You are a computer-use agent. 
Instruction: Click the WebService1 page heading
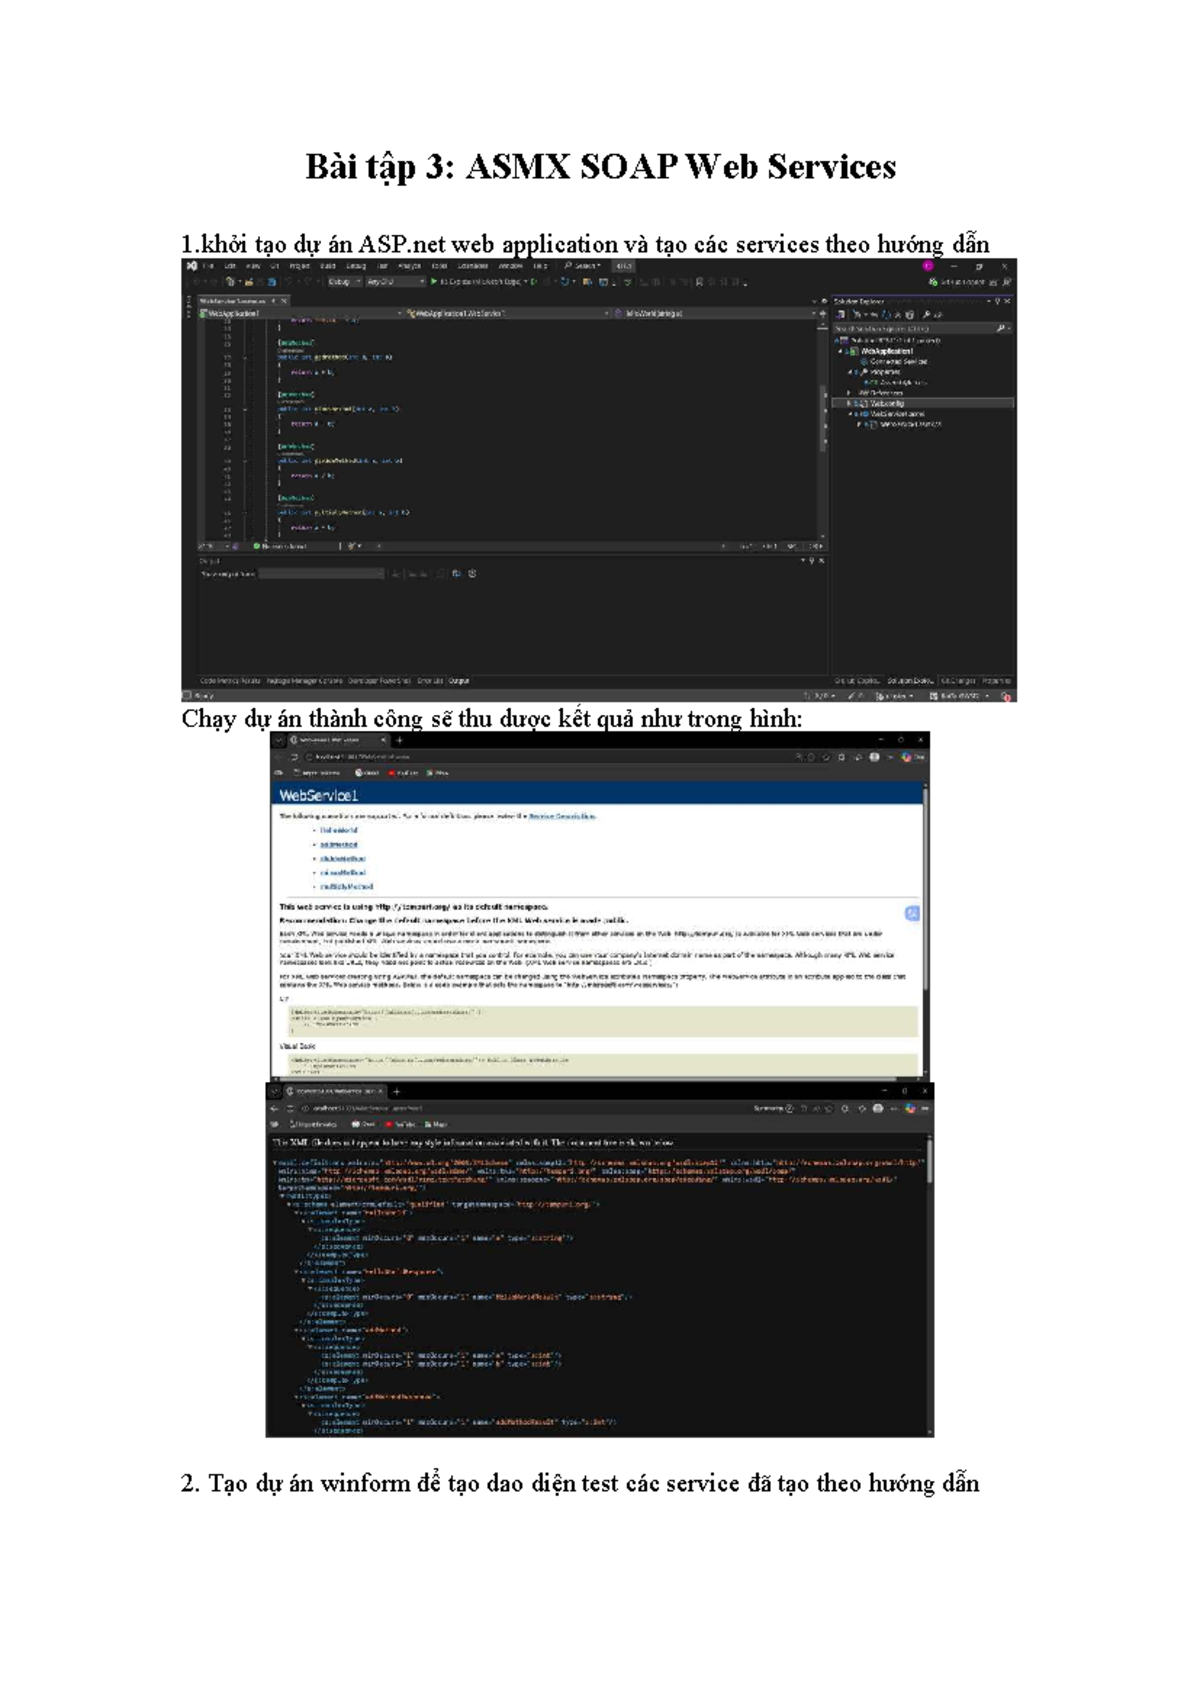[x=318, y=795]
